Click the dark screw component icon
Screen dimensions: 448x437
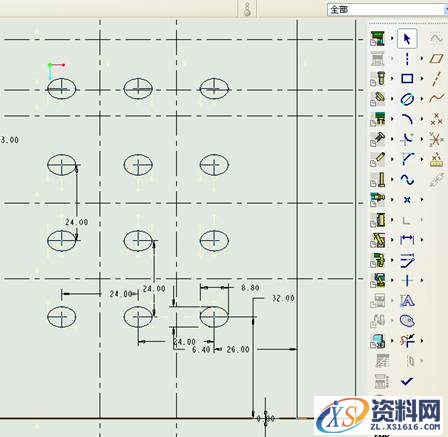(x=378, y=139)
